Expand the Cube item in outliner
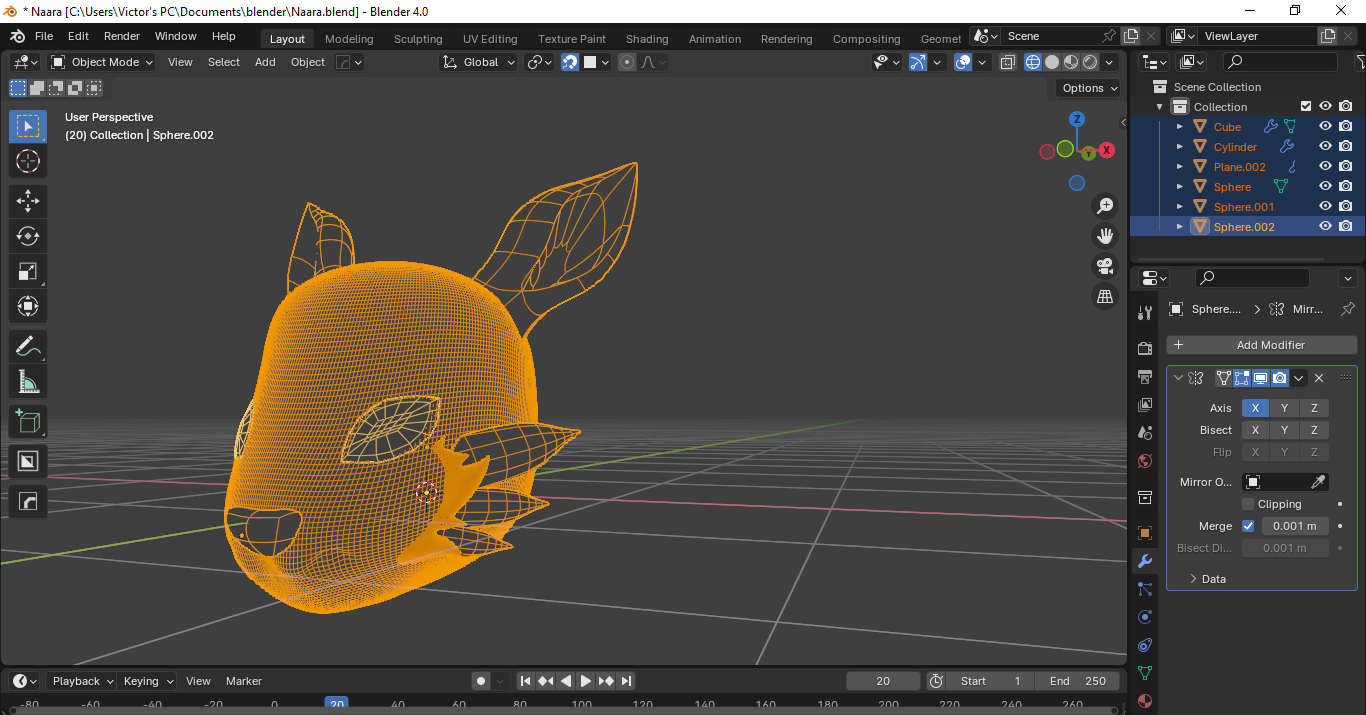The image size is (1366, 715). click(x=1180, y=127)
